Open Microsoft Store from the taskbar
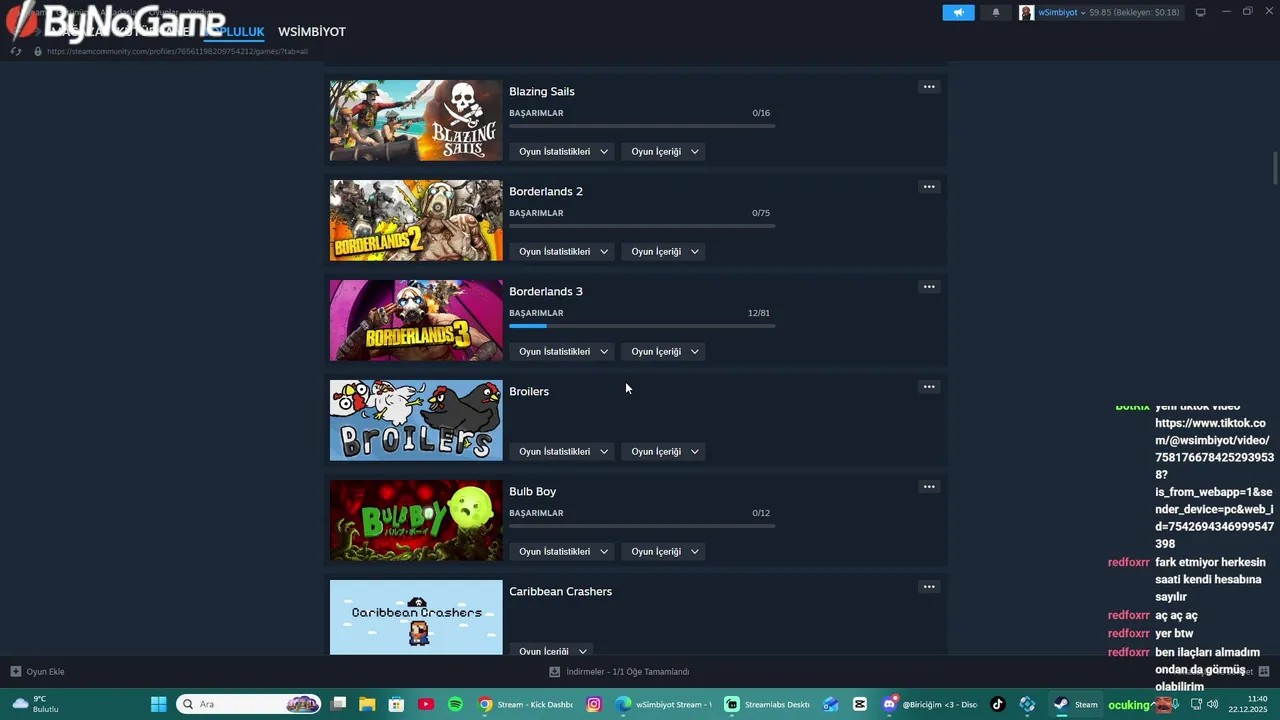Screen dimensions: 1280x720 click(x=396, y=704)
